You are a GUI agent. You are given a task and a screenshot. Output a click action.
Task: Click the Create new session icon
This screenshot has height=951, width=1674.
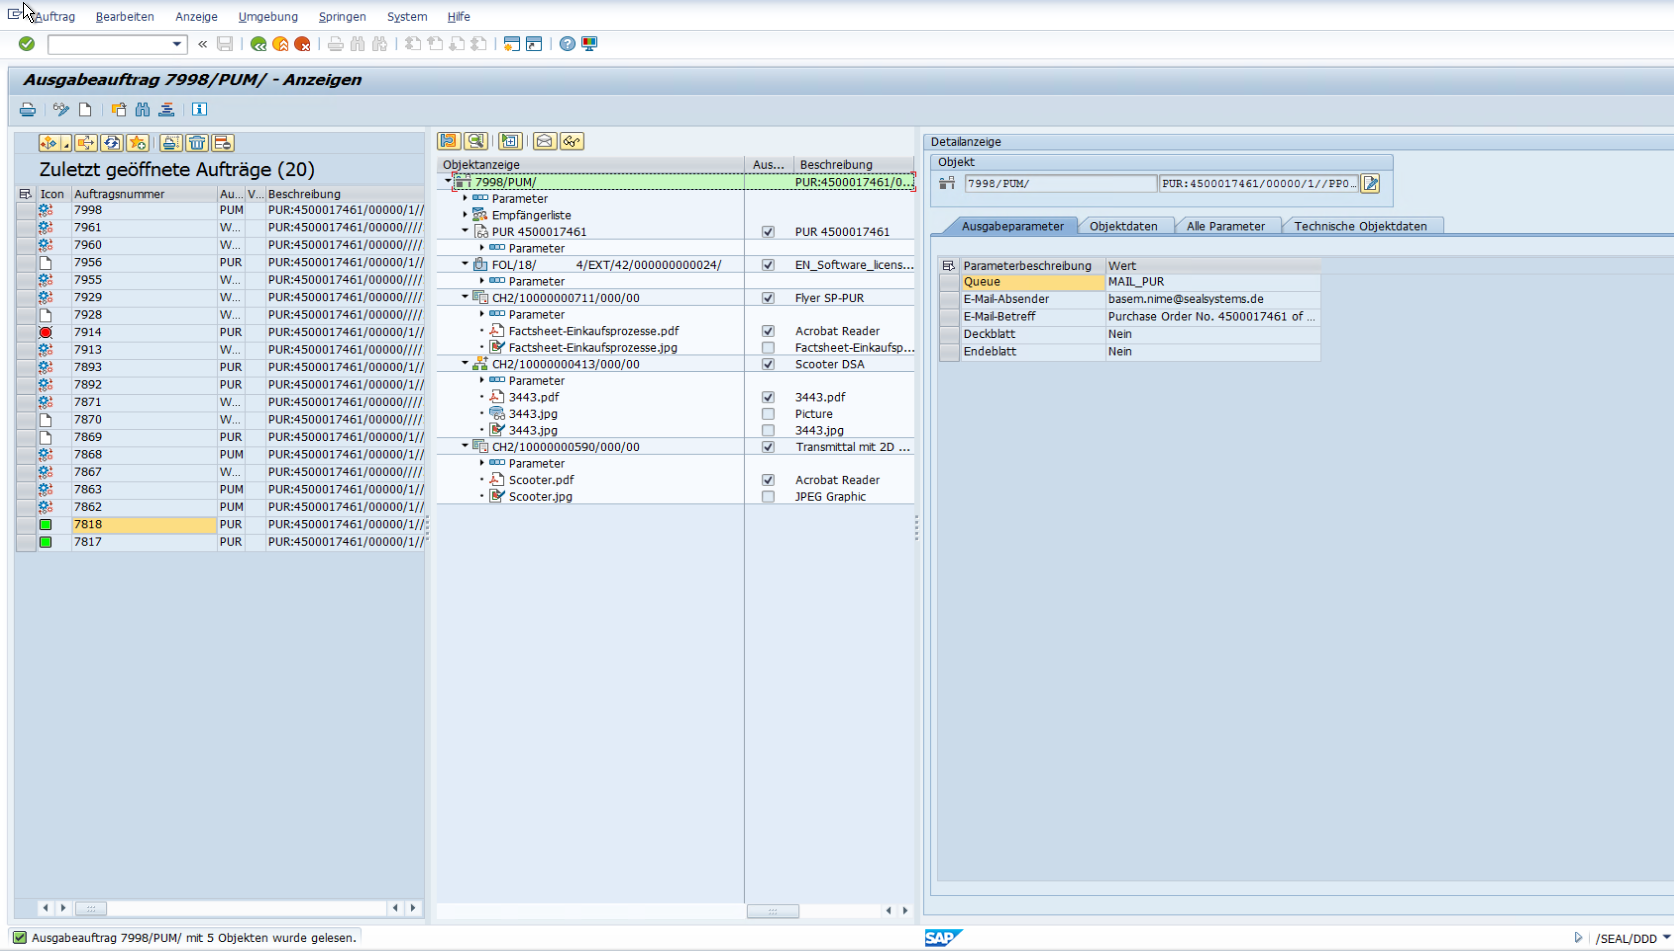512,44
